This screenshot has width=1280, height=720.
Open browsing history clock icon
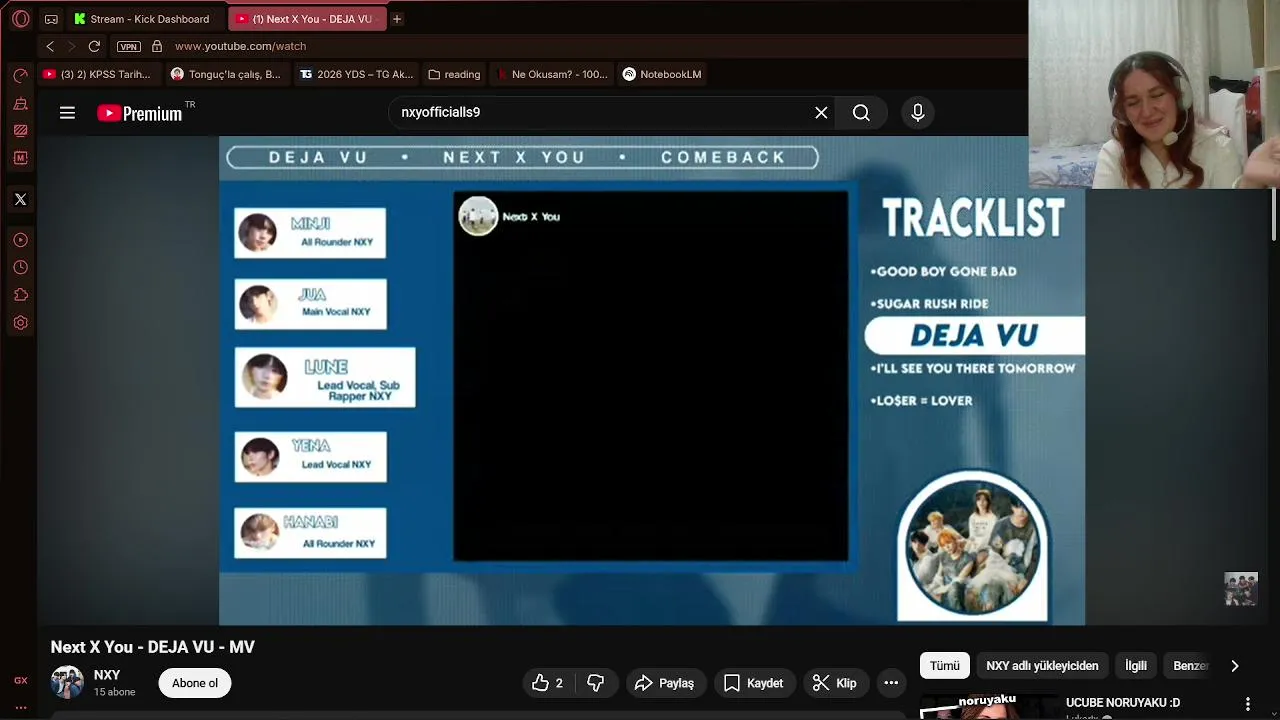(x=20, y=268)
